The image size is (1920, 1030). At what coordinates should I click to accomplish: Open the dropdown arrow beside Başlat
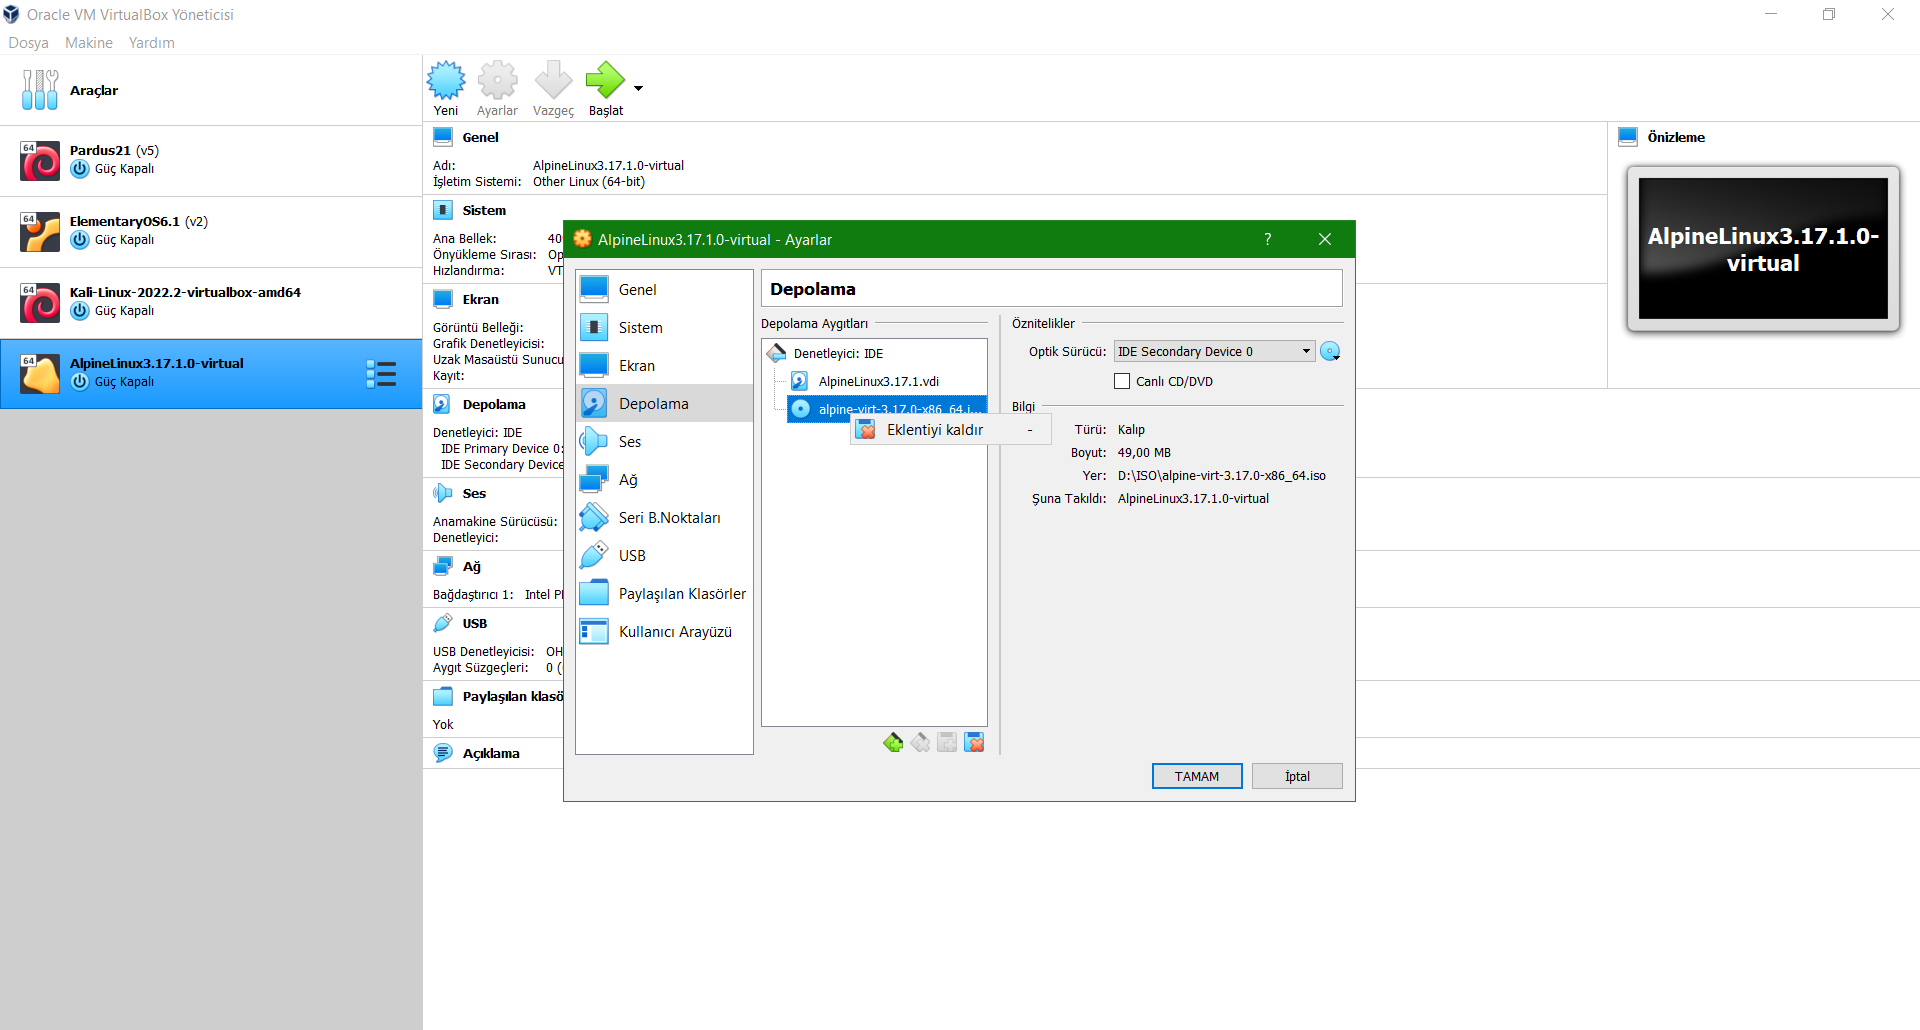(x=638, y=89)
